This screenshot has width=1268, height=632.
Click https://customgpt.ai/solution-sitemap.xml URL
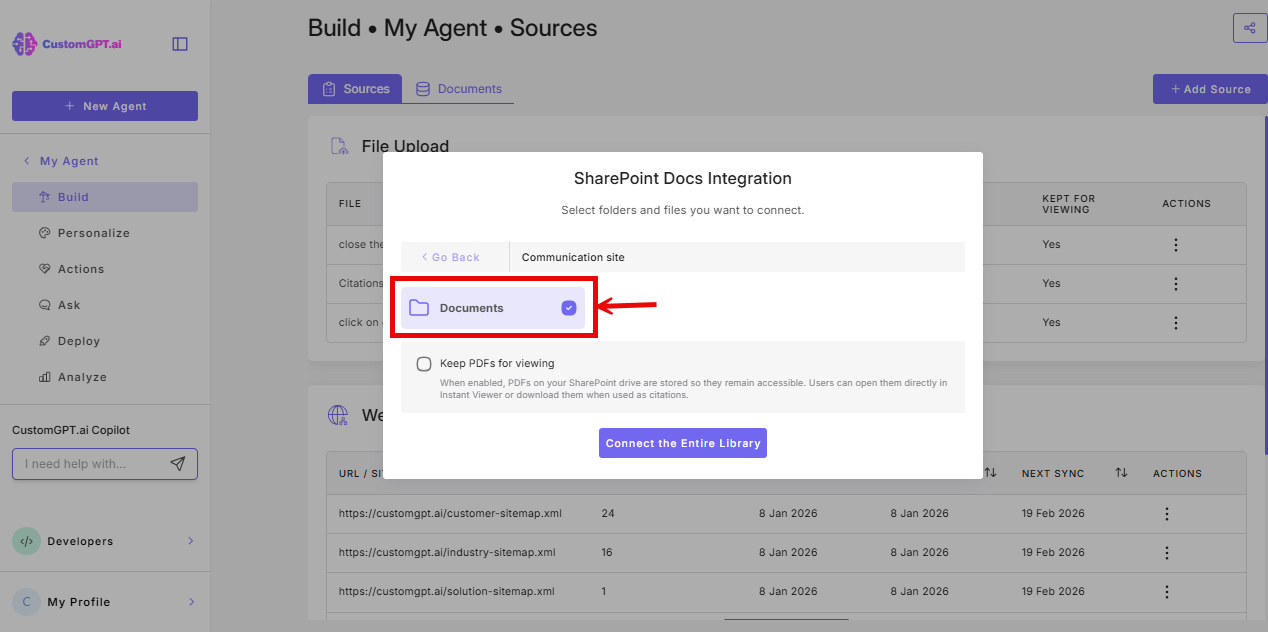[447, 592]
